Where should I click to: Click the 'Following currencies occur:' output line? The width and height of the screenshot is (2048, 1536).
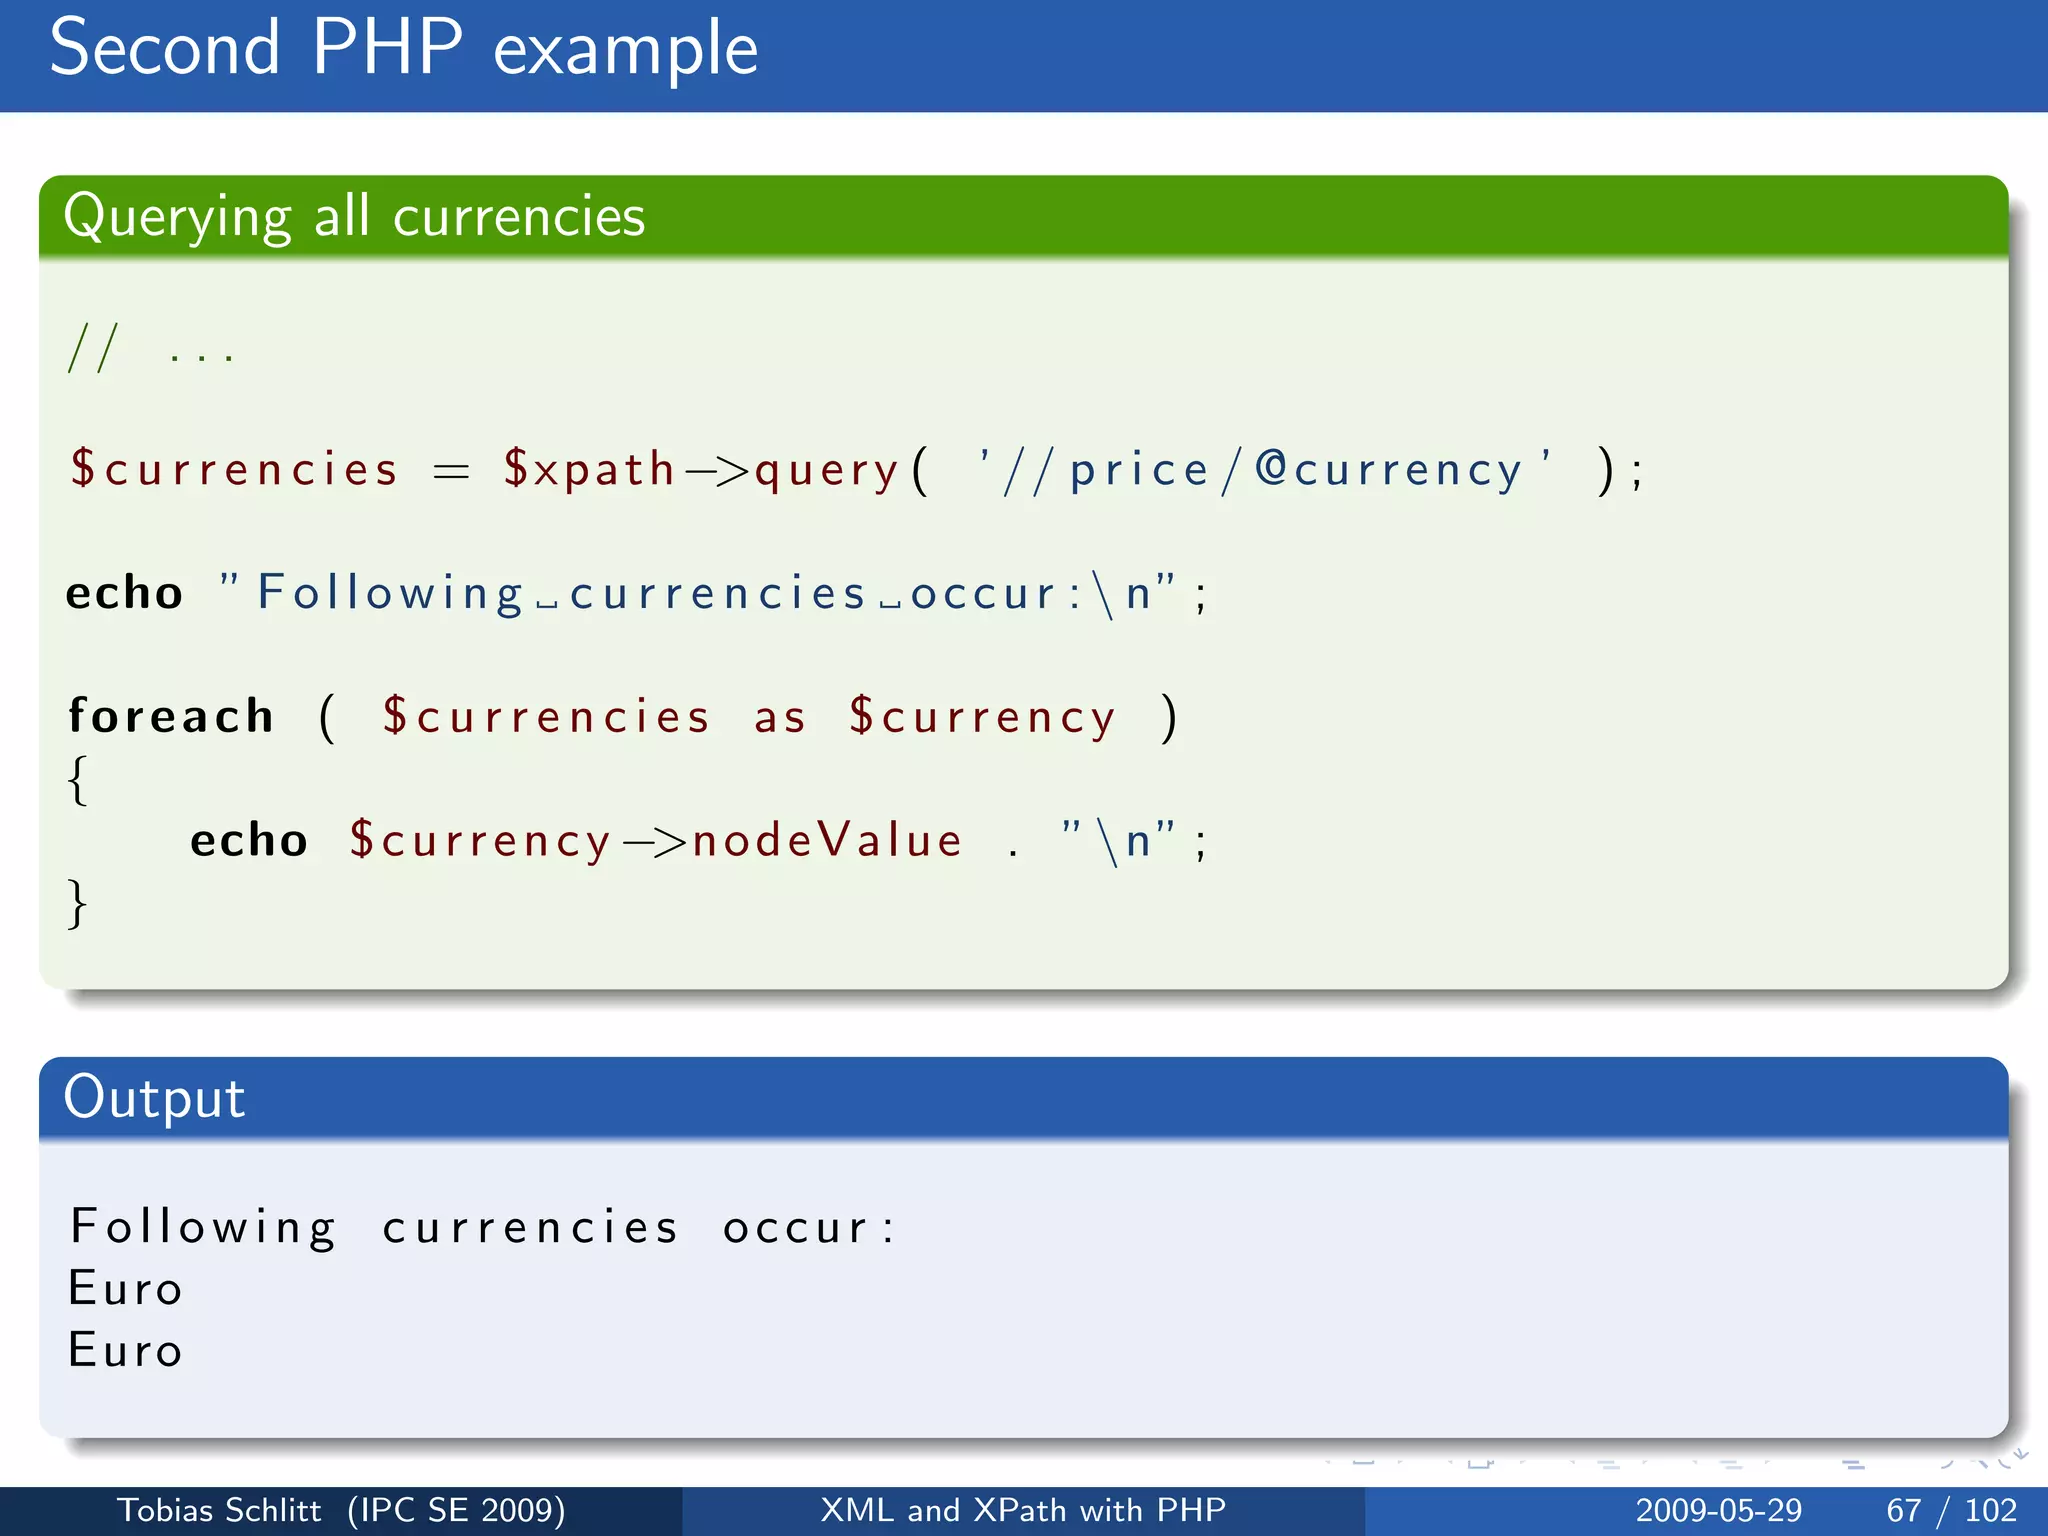pos(483,1227)
